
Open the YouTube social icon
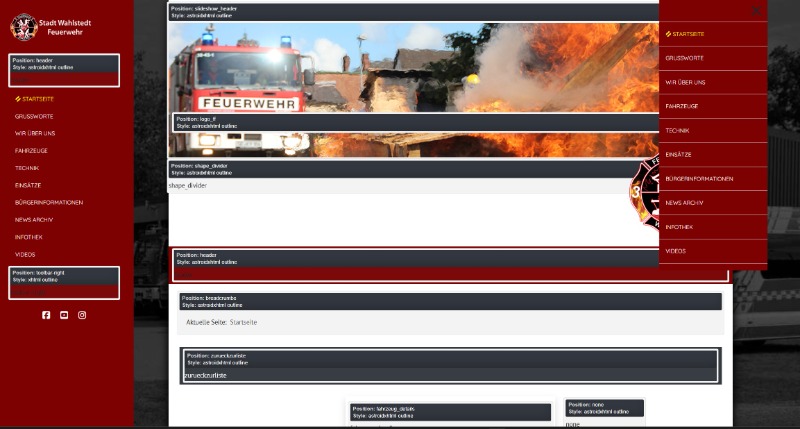(64, 315)
